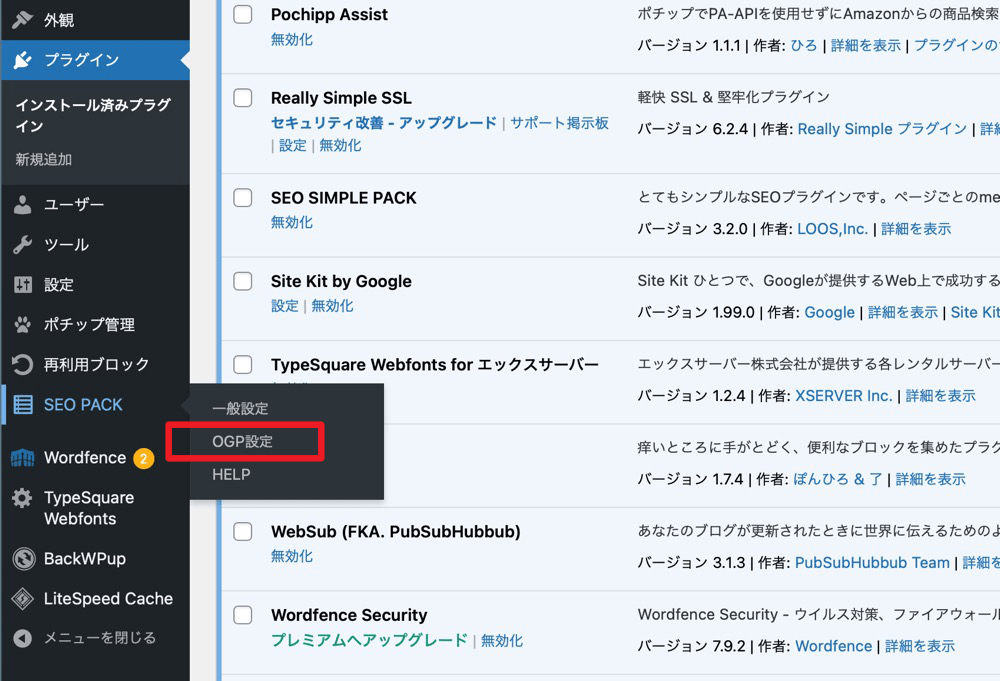Check the Really Simple SSL checkbox
The image size is (1000, 681).
(x=242, y=98)
